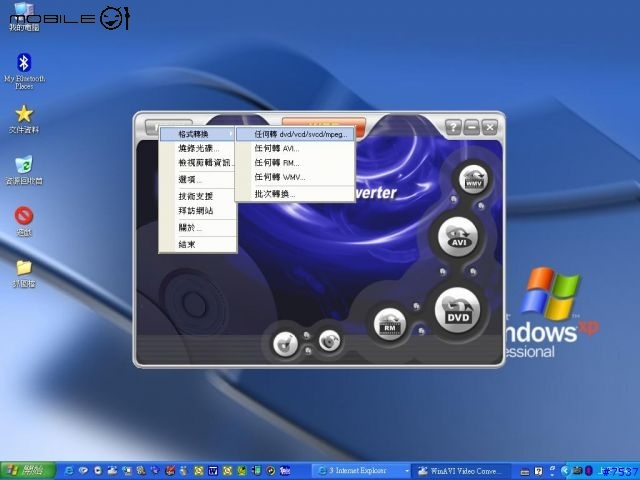The width and height of the screenshot is (640, 480).
Task: Click the round tool-and-disc button at bottom
Action: (x=285, y=344)
